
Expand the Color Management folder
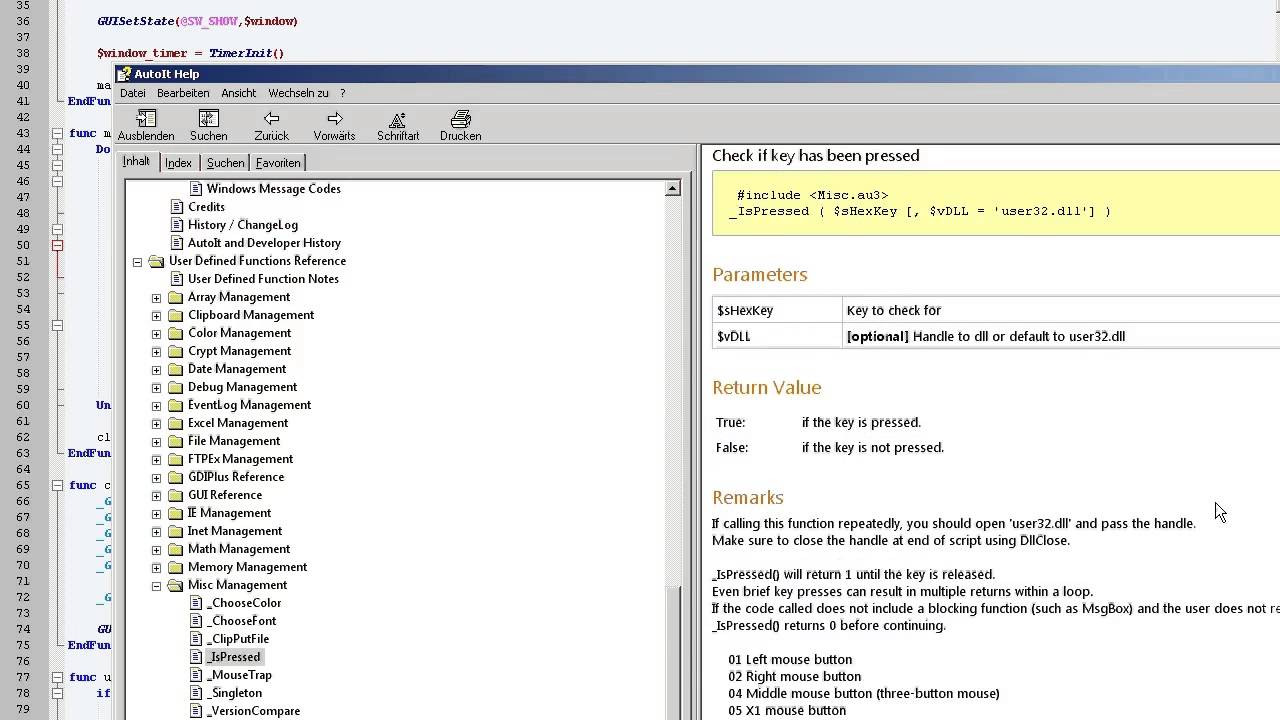[156, 333]
